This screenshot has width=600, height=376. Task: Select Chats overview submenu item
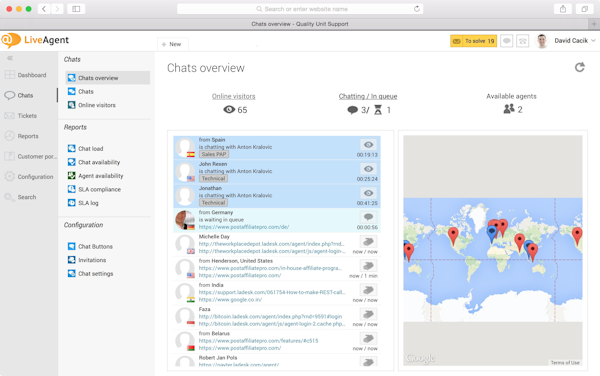(108, 78)
